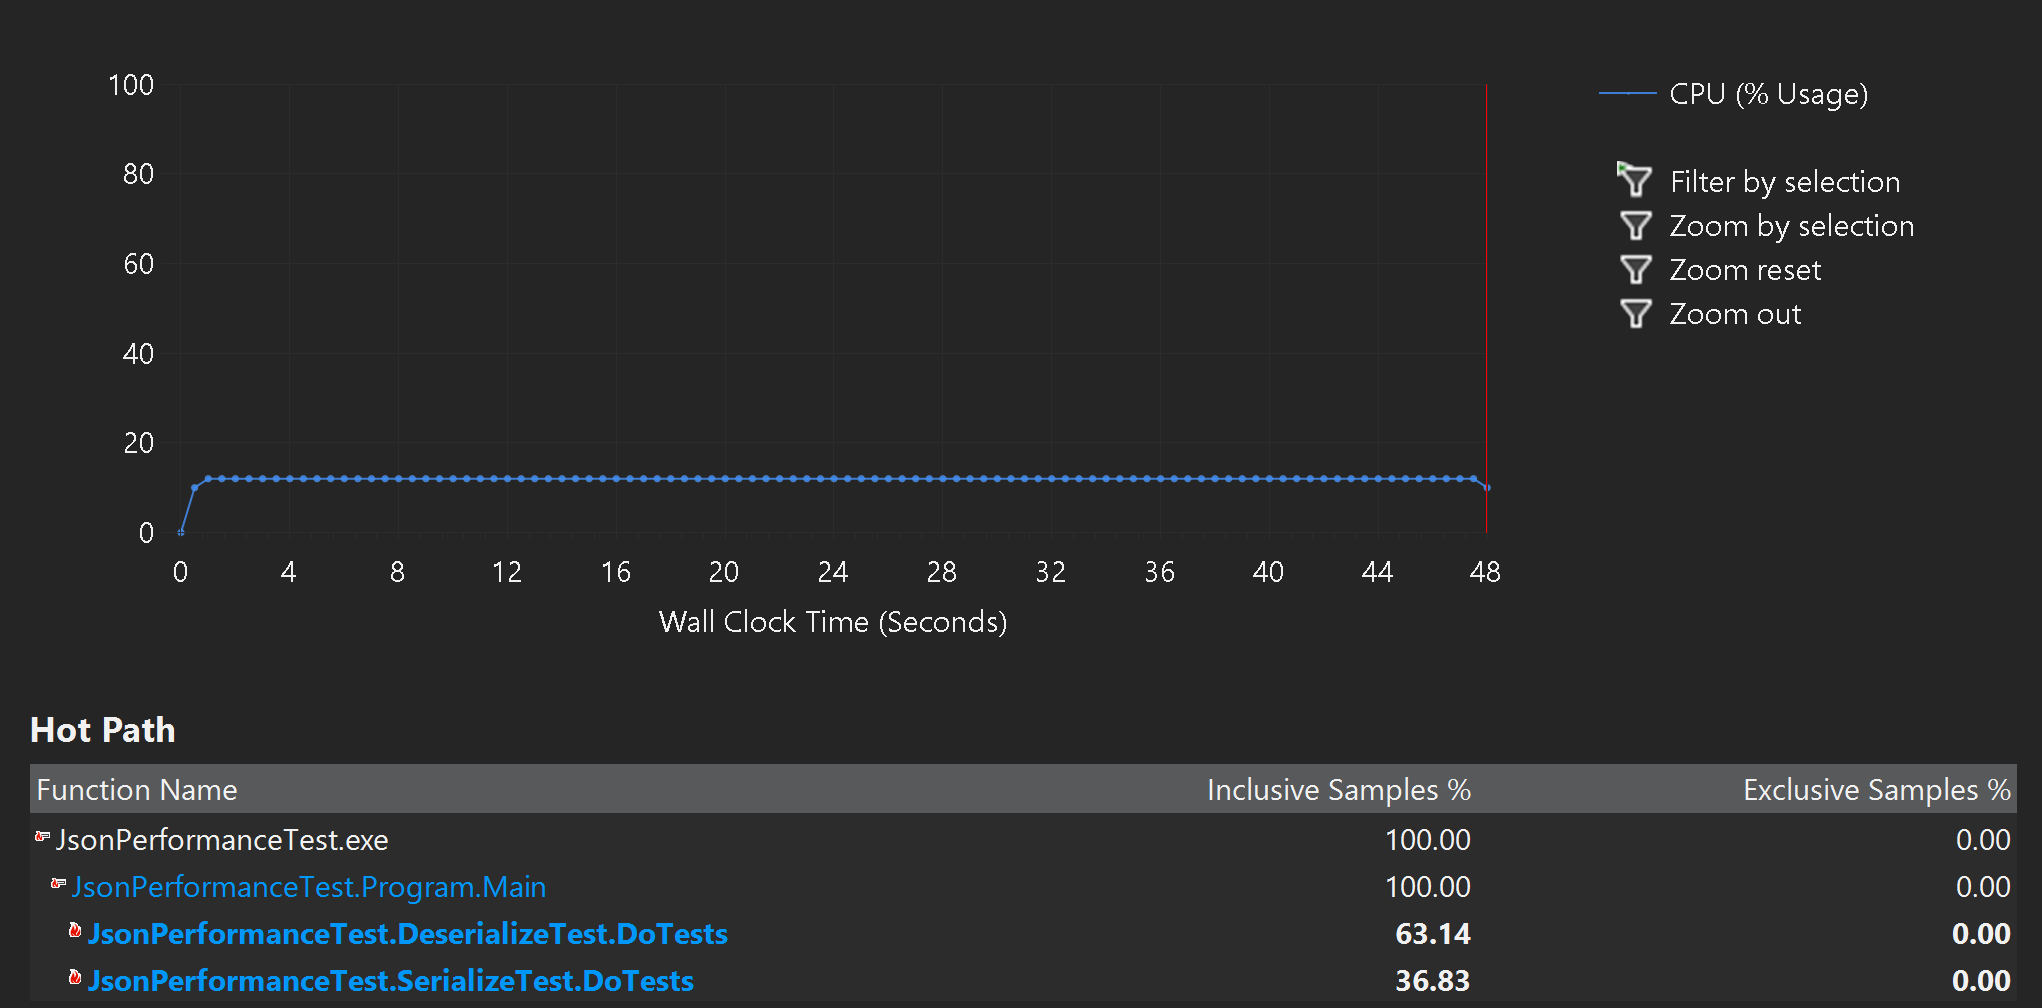Click the Zoom by selection link

(x=1792, y=226)
